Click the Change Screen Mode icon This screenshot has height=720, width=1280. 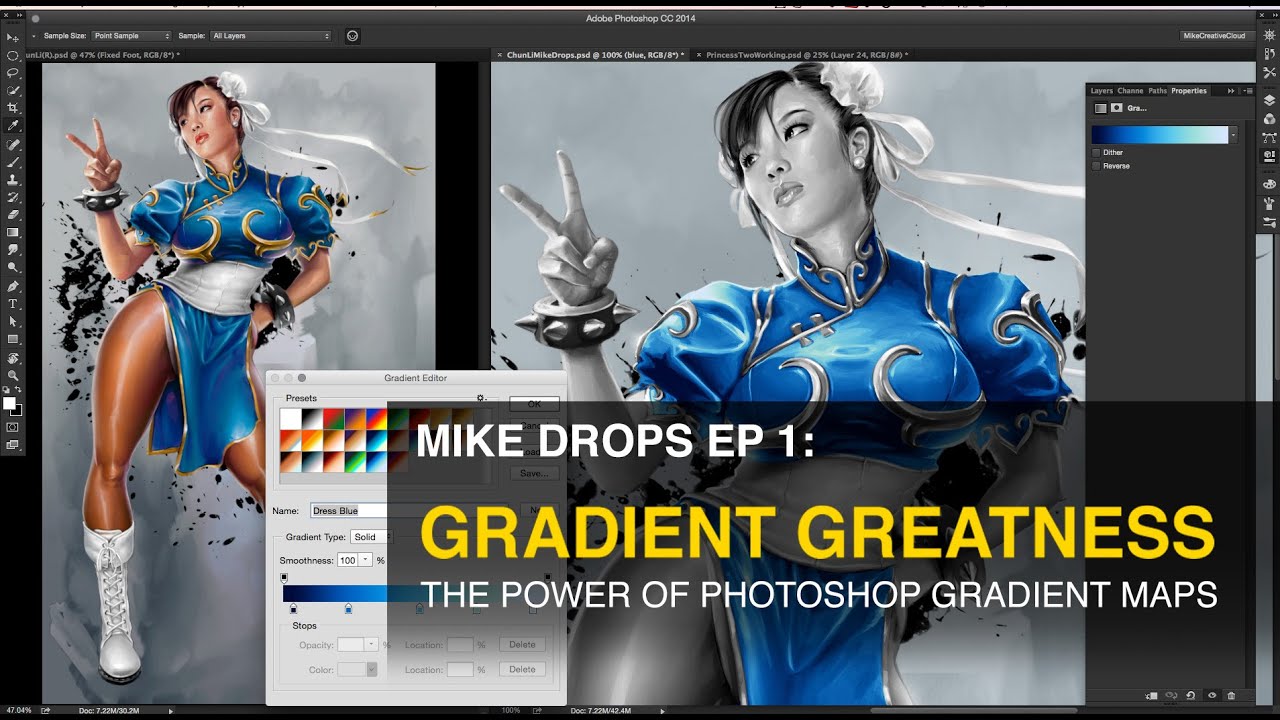(13, 444)
